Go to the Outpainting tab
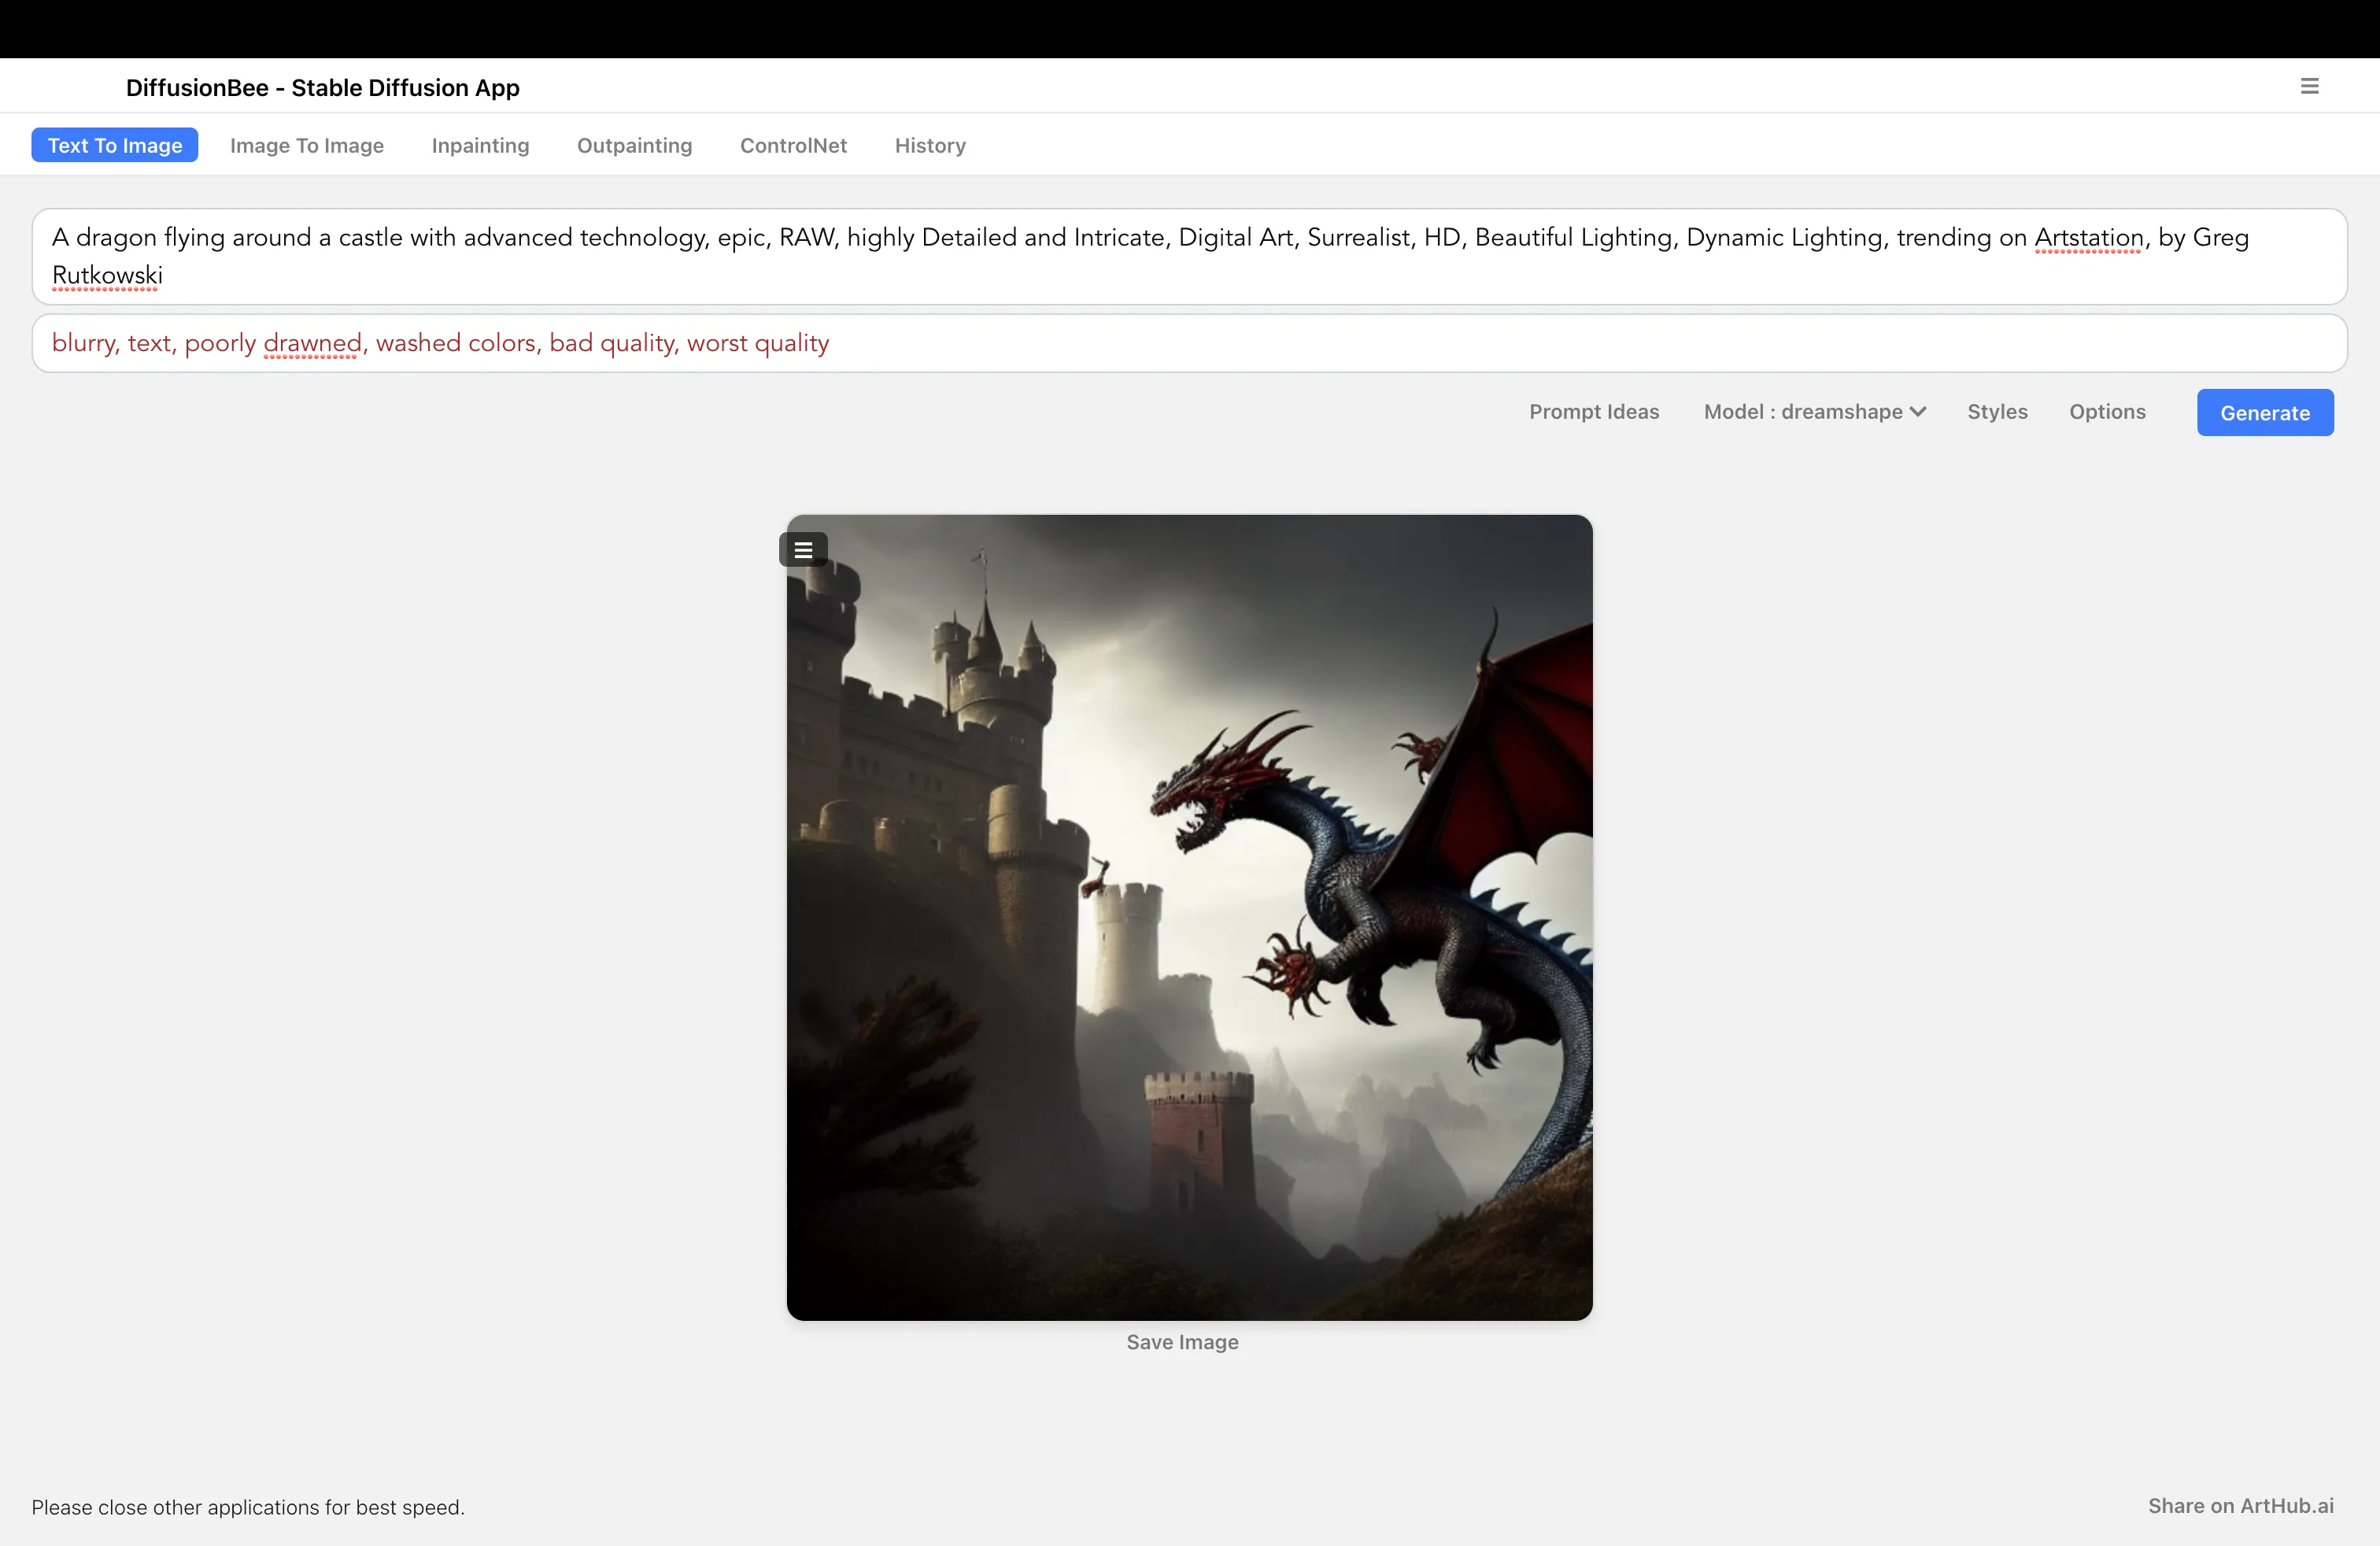 634,146
